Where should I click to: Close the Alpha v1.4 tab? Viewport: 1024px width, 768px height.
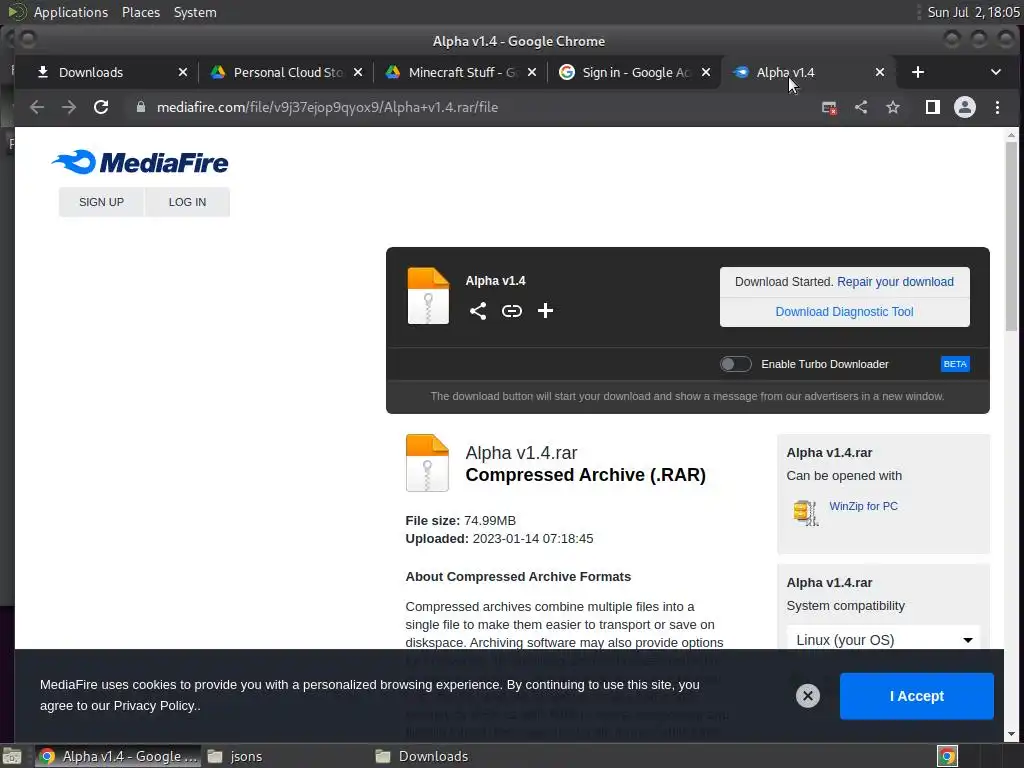point(880,72)
